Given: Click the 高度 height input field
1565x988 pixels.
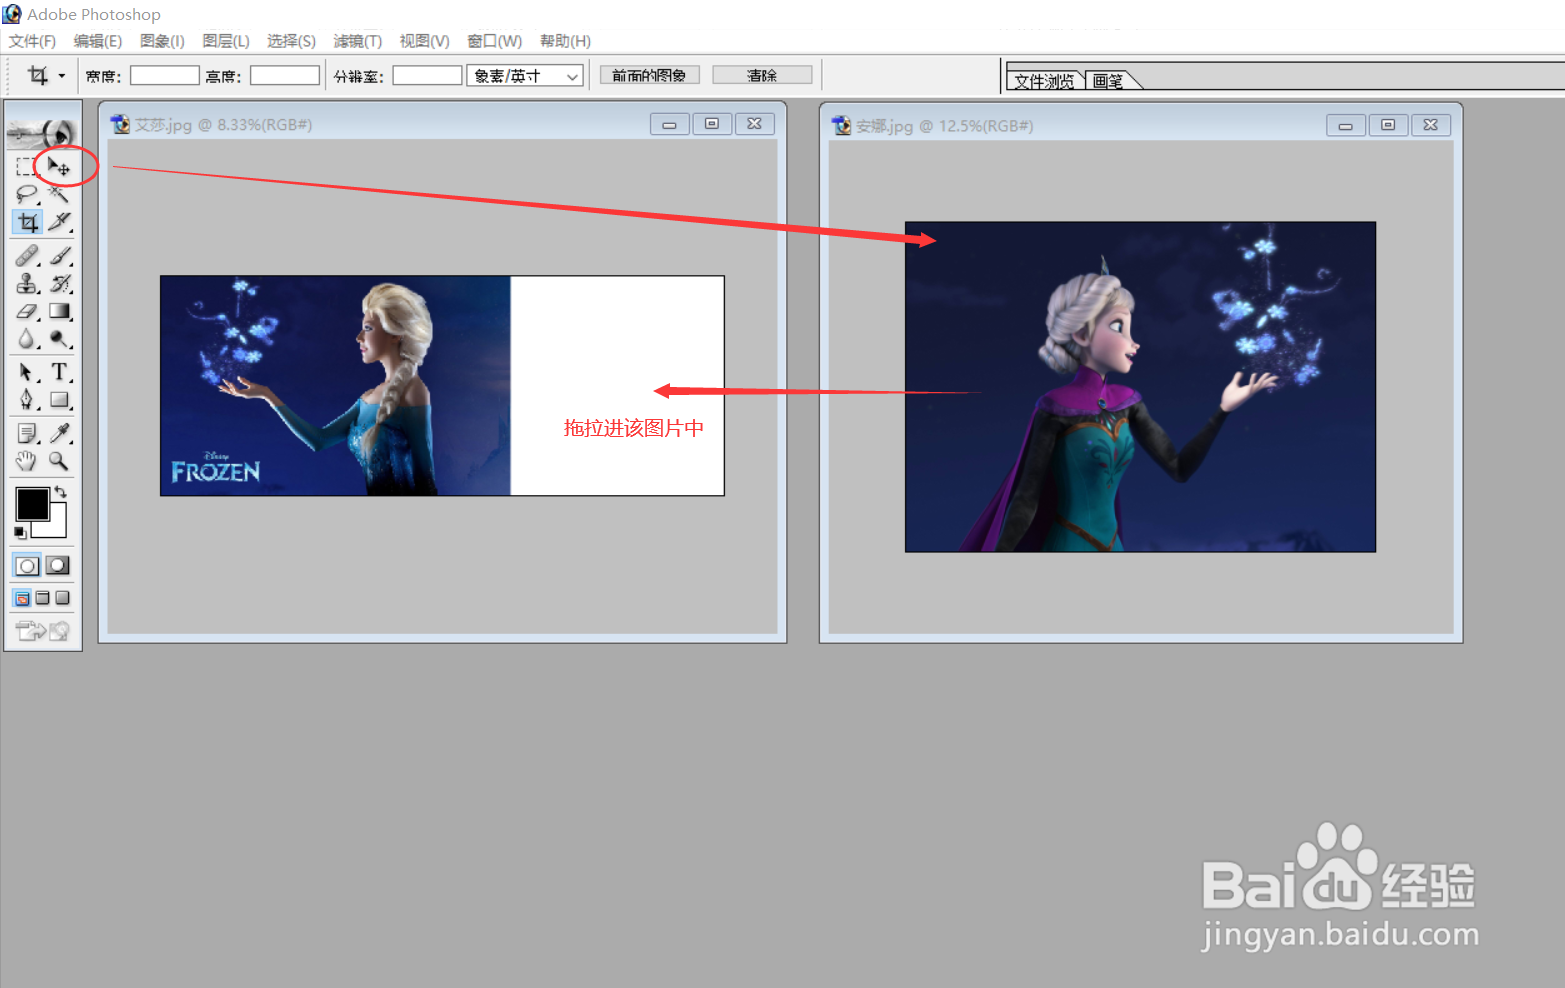Looking at the screenshot, I should (285, 76).
